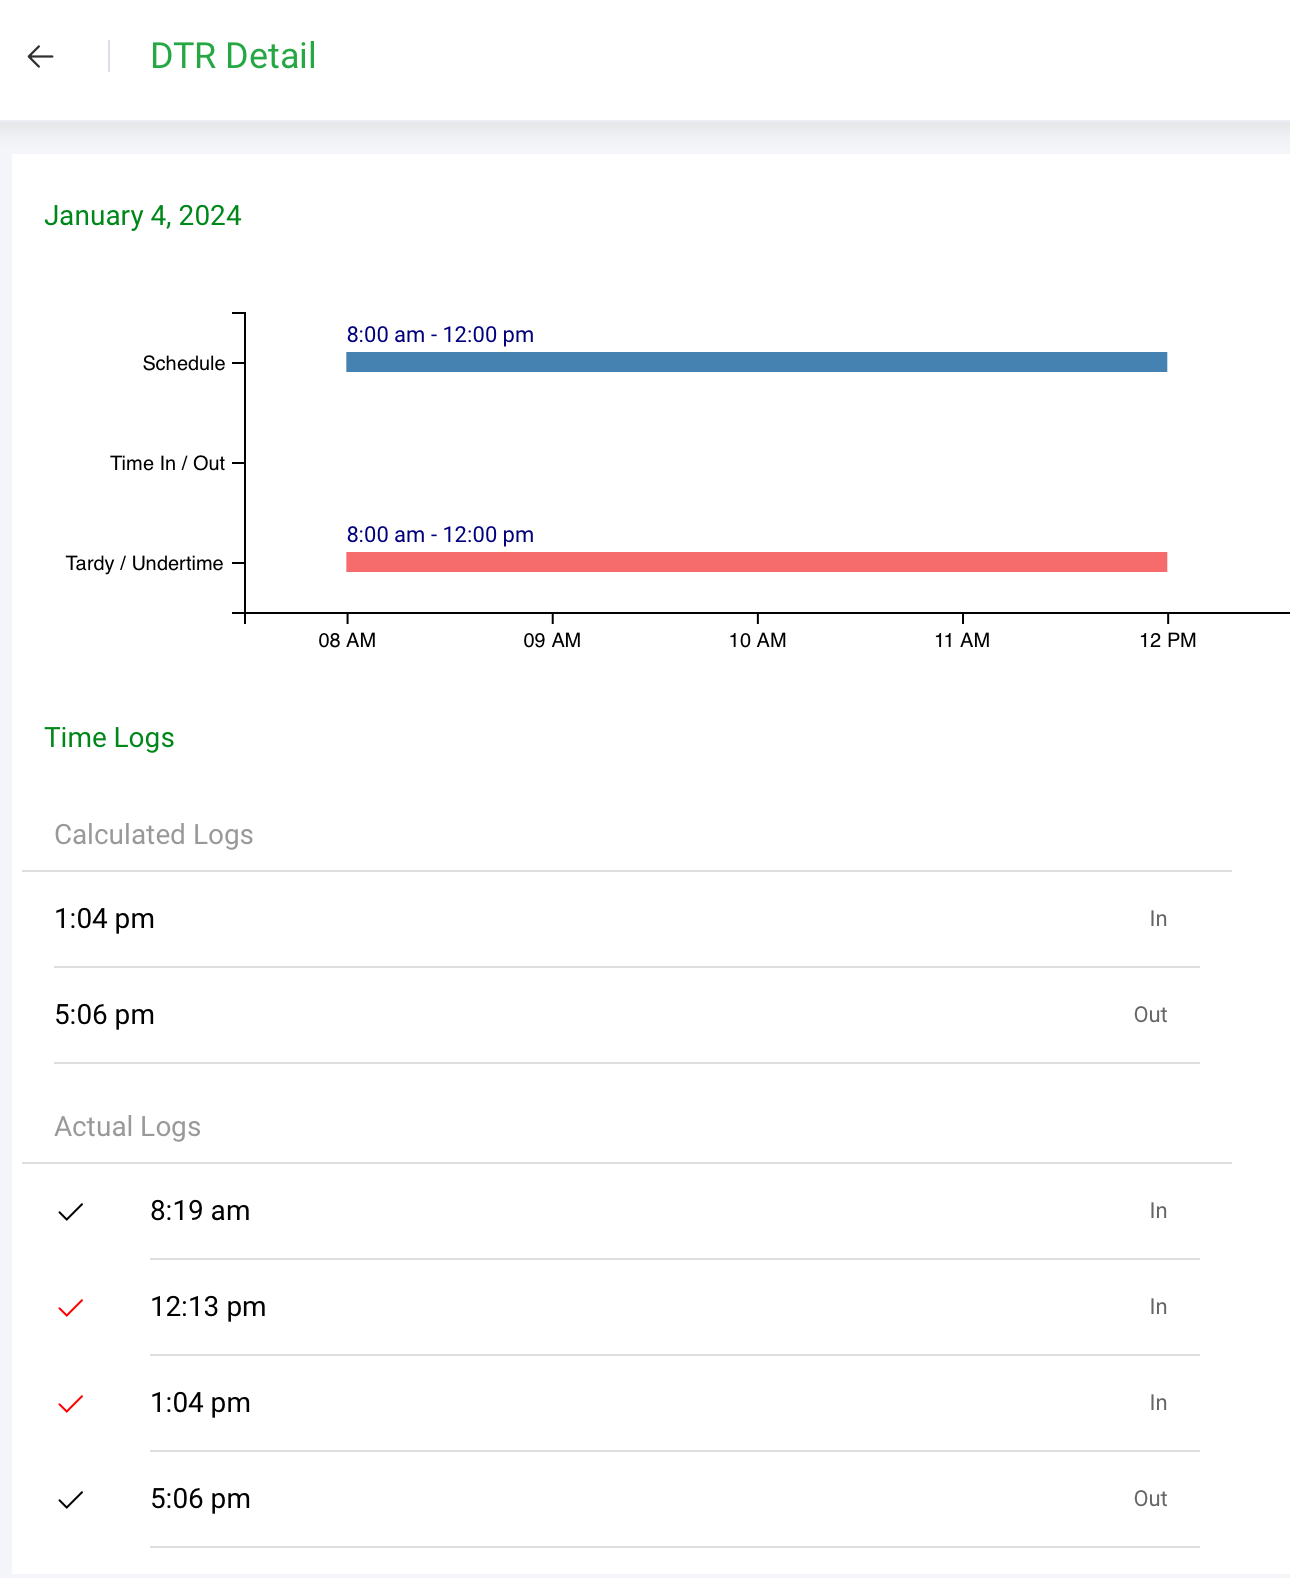Click the back arrow icon
This screenshot has width=1290, height=1578.
(40, 56)
